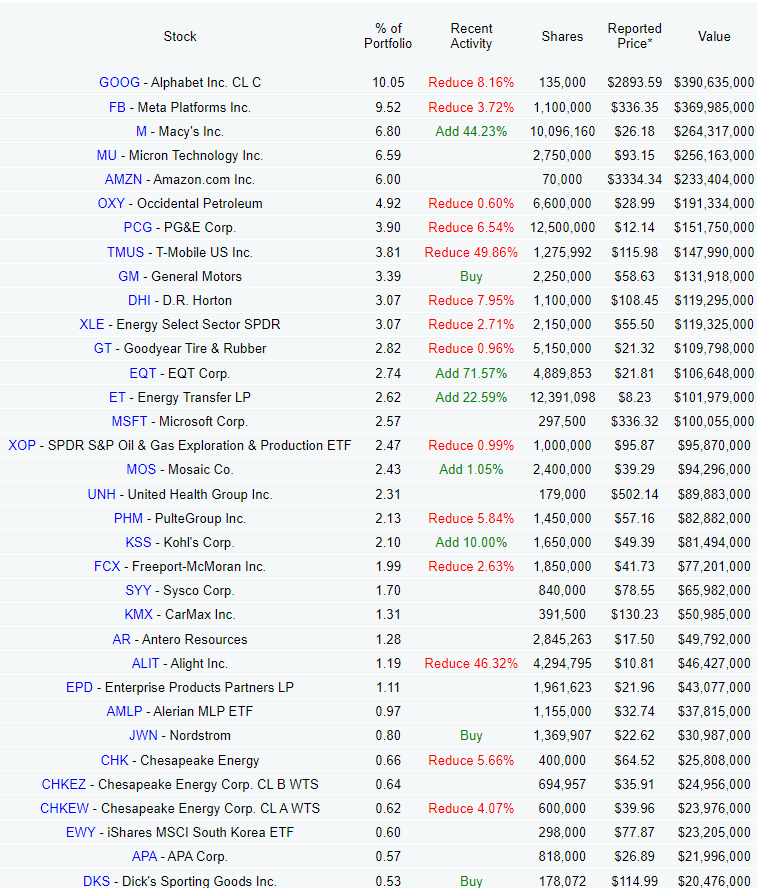The height and width of the screenshot is (888, 757).
Task: Click the $390,635,000 value cell
Action: point(714,83)
